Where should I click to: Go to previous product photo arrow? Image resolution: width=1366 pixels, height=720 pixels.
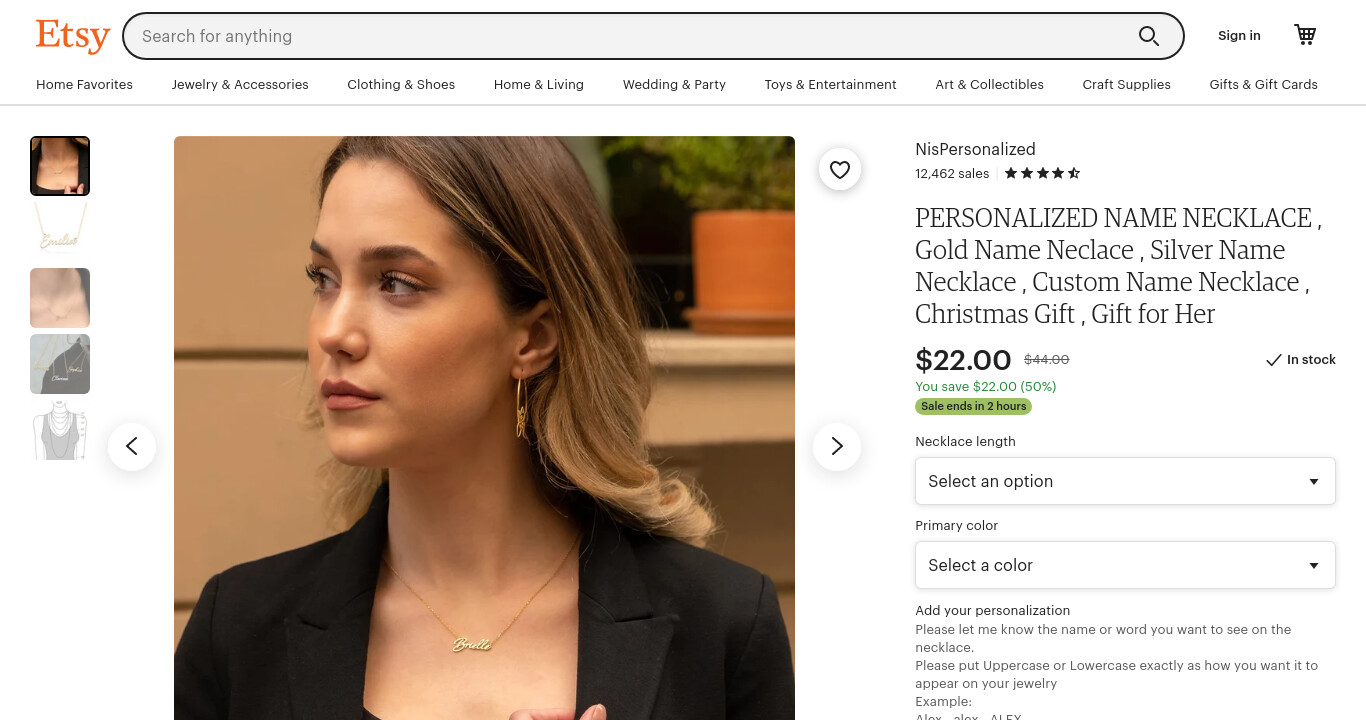pos(132,447)
